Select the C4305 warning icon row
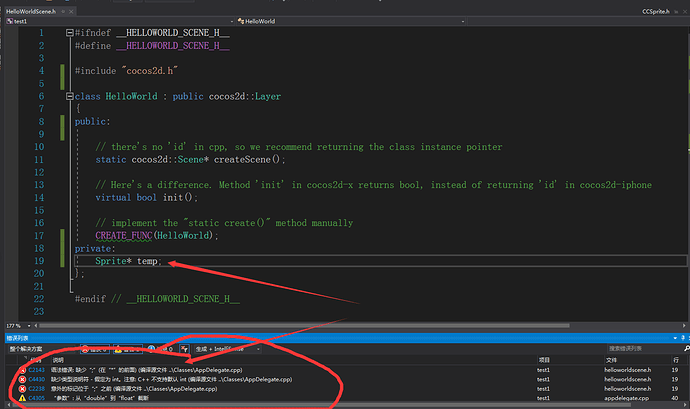The width and height of the screenshot is (690, 409). point(22,398)
